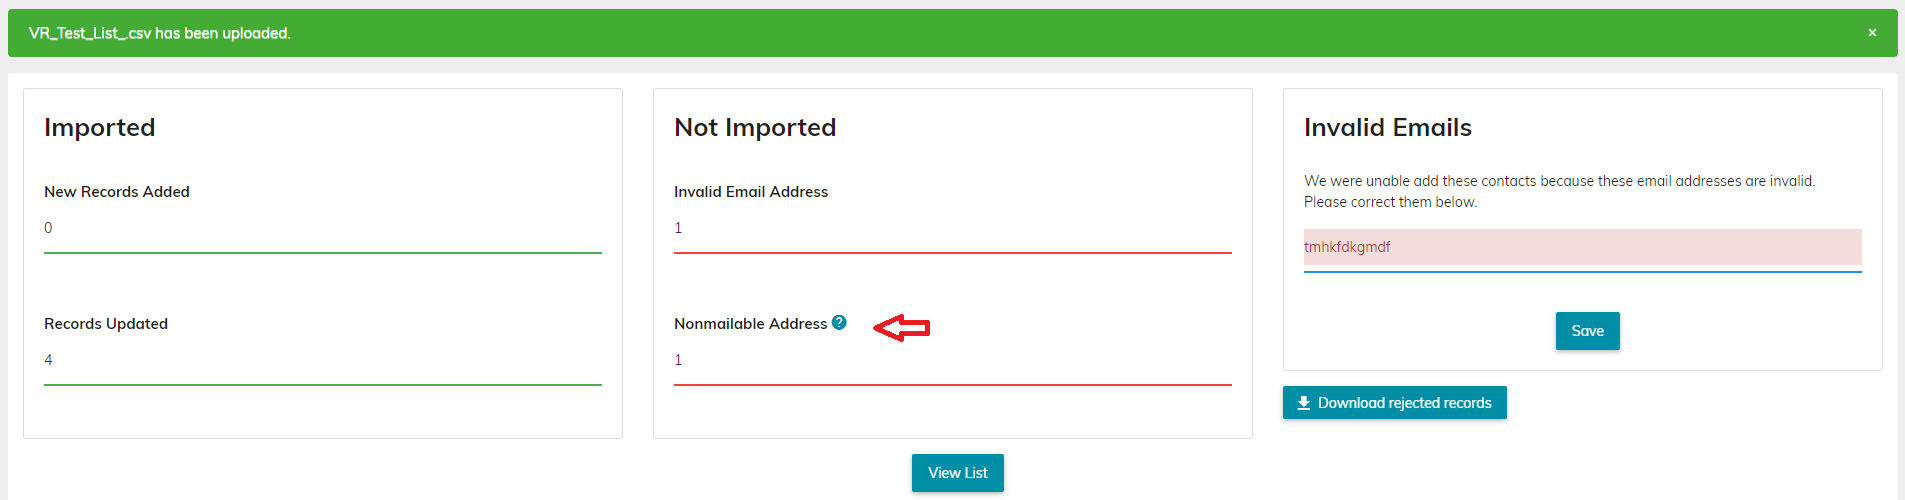Viewport: 1905px width, 500px height.
Task: Click the Save button under Invalid Emails
Action: click(1587, 331)
